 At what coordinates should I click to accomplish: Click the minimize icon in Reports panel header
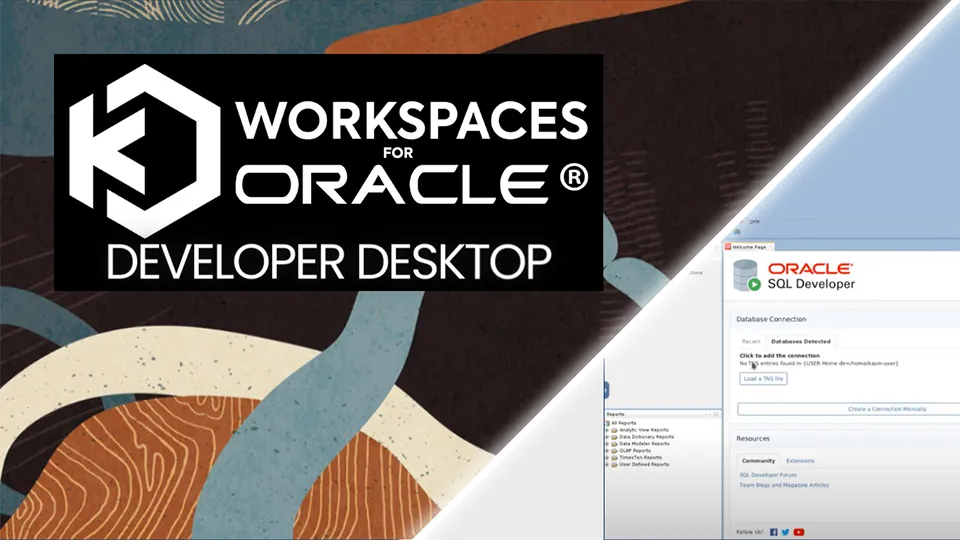[x=714, y=413]
